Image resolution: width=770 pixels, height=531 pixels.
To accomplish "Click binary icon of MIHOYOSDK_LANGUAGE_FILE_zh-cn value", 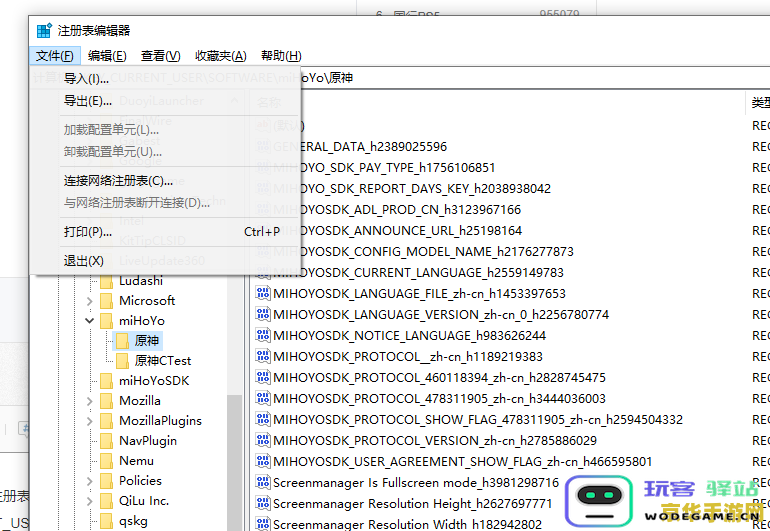I will click(263, 293).
